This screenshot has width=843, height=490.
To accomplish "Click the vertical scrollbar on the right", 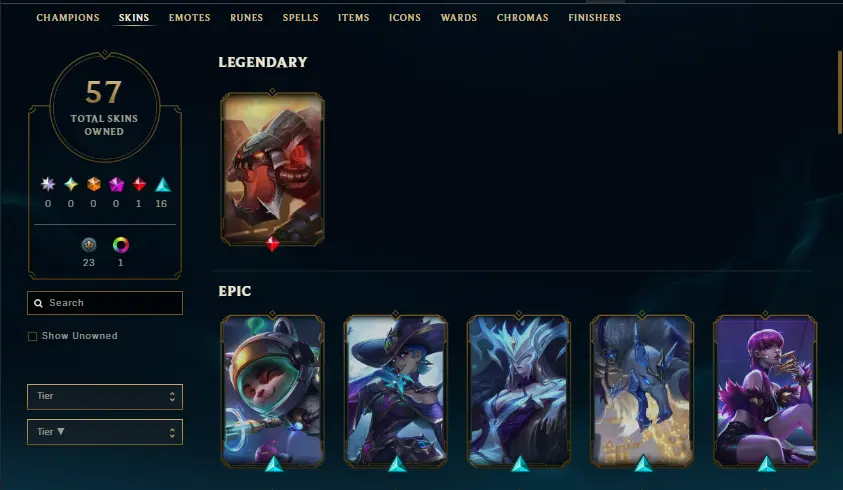I will tap(840, 92).
